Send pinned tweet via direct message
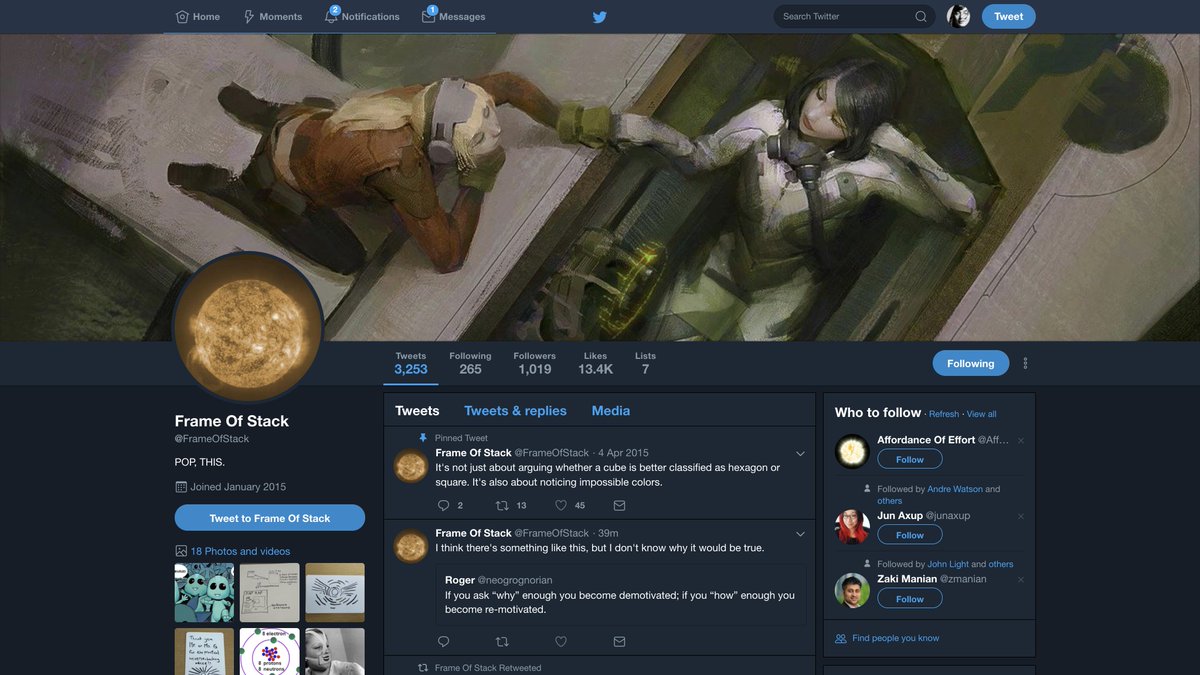1200x675 pixels. (619, 505)
